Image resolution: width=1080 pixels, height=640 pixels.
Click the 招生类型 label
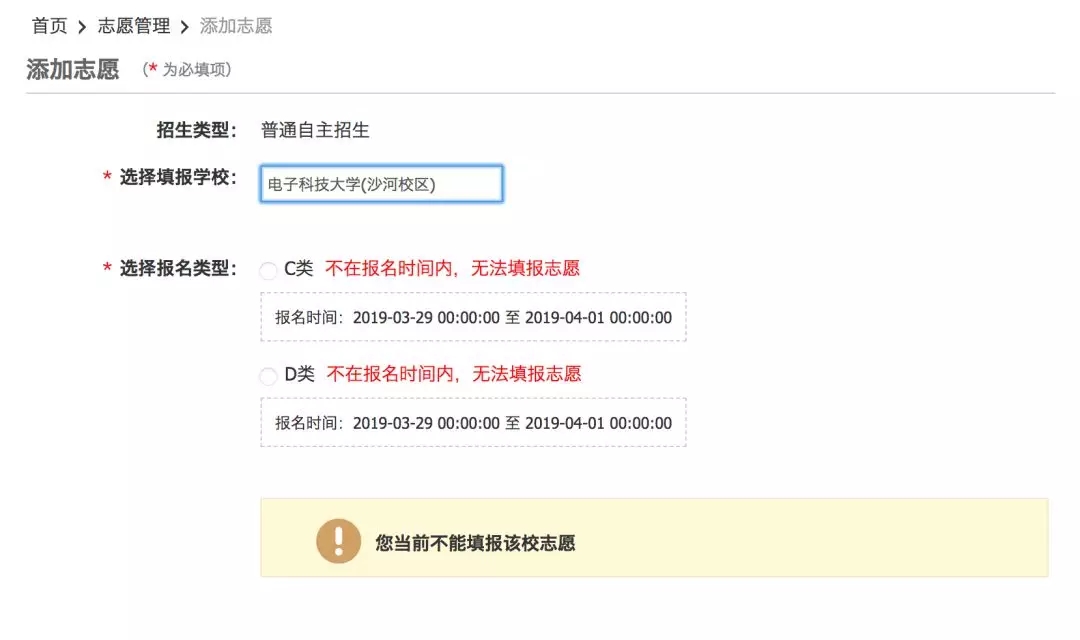click(196, 129)
